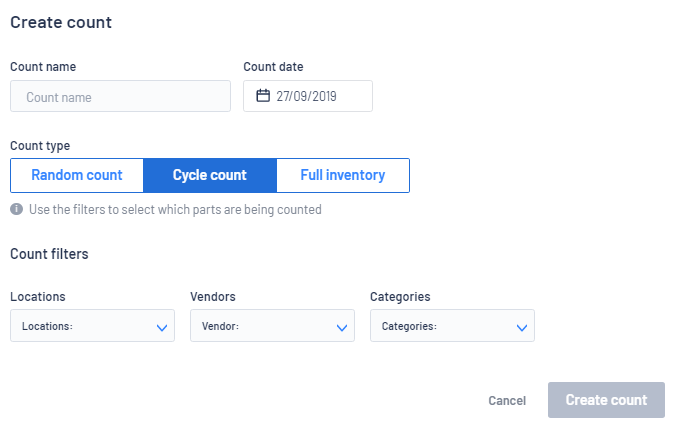Click the filters hint text
Screen dimensions: 676x433
[175, 210]
